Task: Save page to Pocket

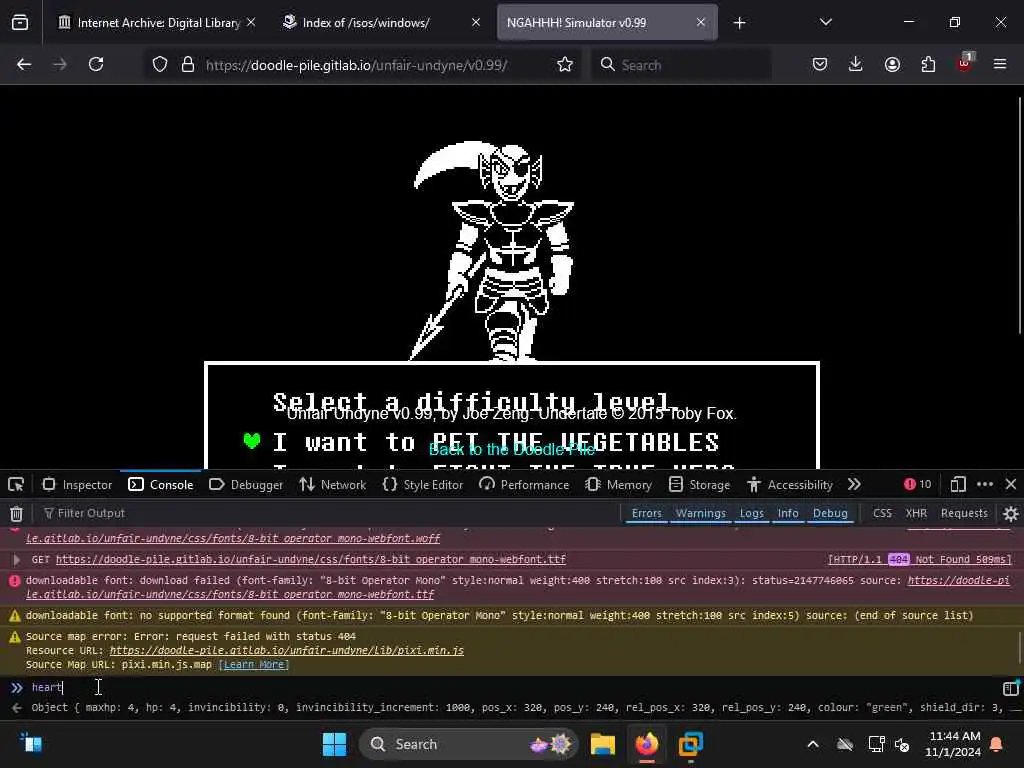Action: pyautogui.click(x=820, y=64)
